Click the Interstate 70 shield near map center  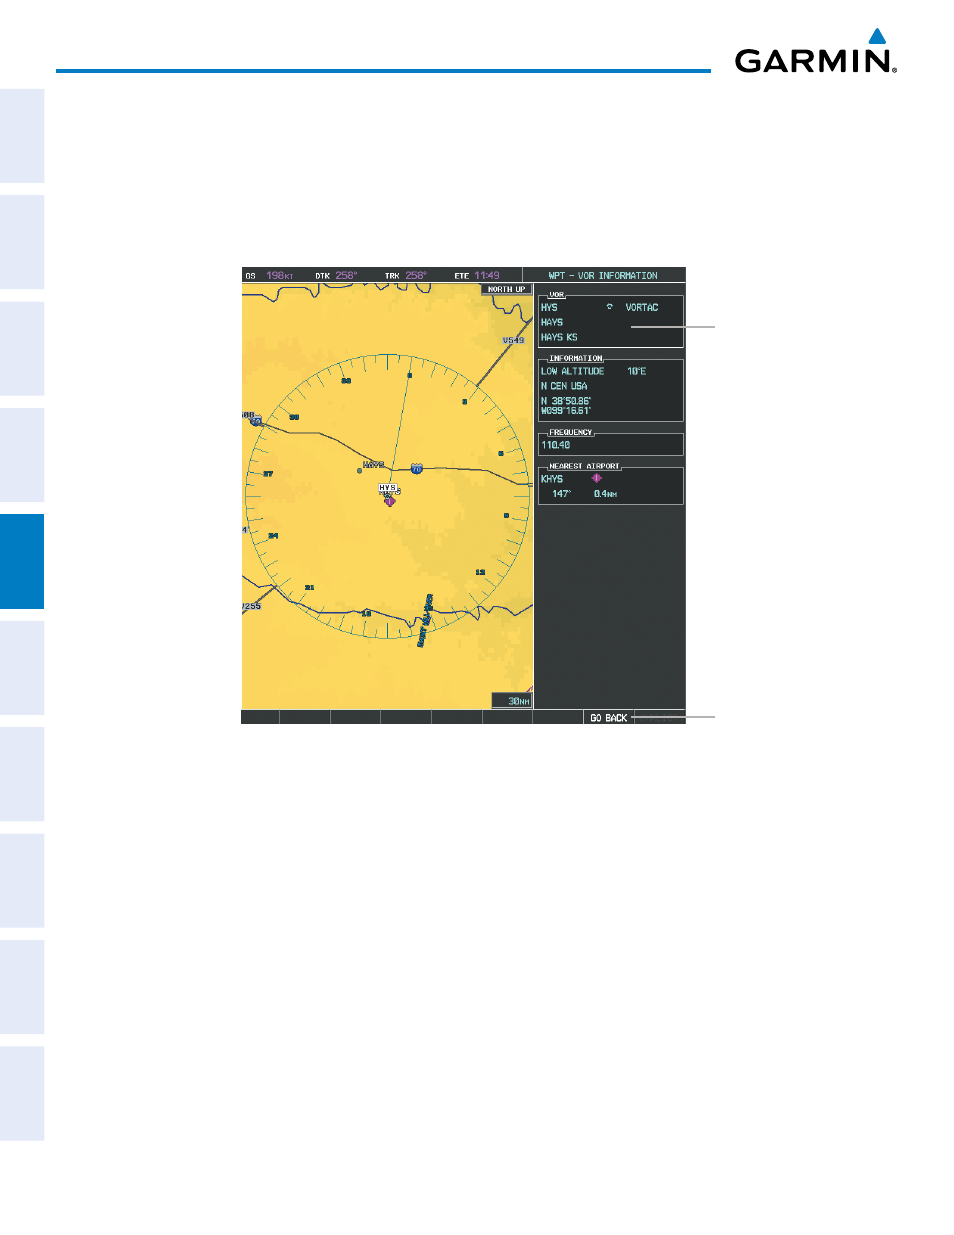(x=416, y=468)
